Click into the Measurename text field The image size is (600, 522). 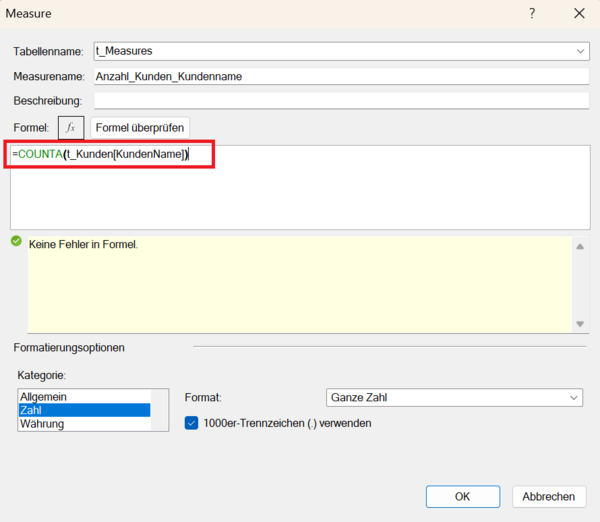click(340, 76)
